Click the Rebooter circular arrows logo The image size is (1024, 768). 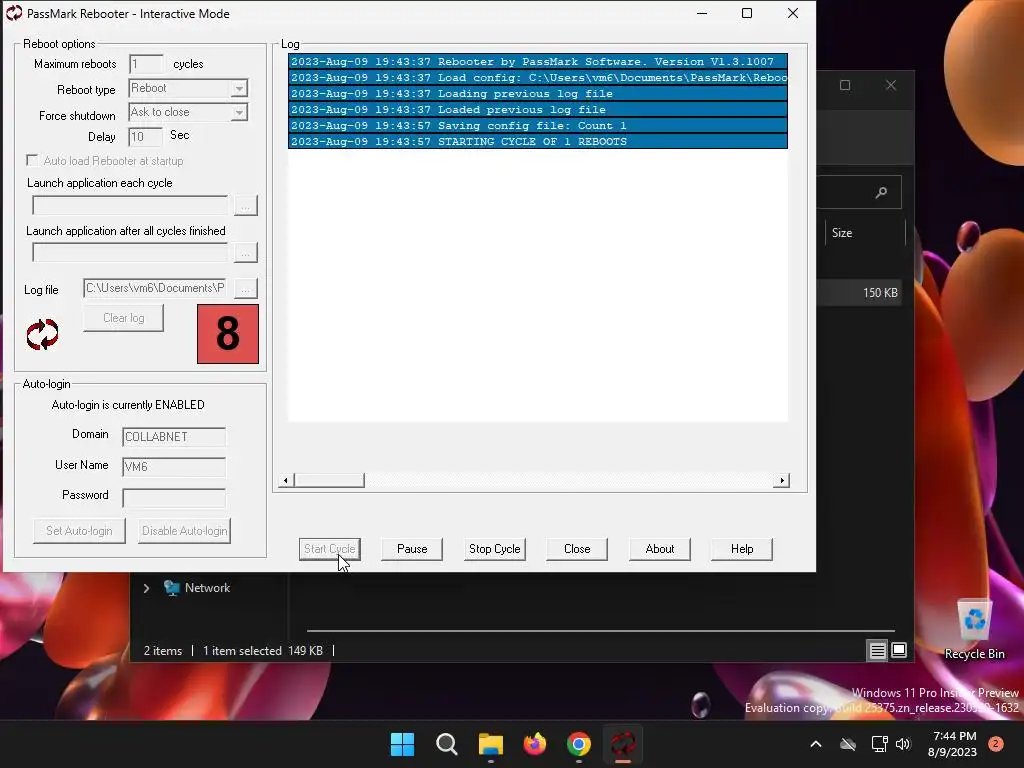pyautogui.click(x=42, y=334)
